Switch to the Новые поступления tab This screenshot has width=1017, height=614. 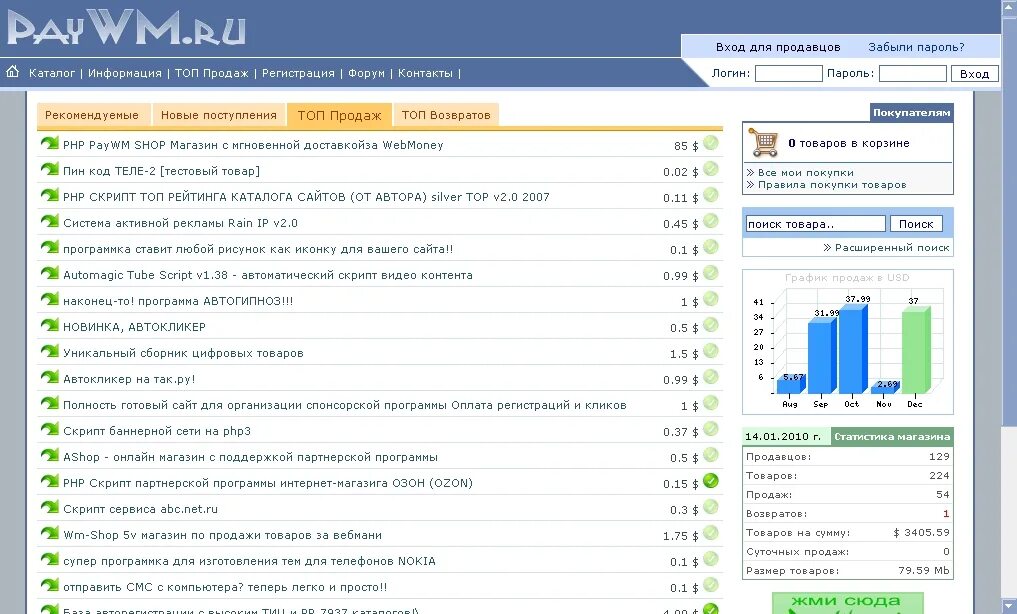pos(219,115)
